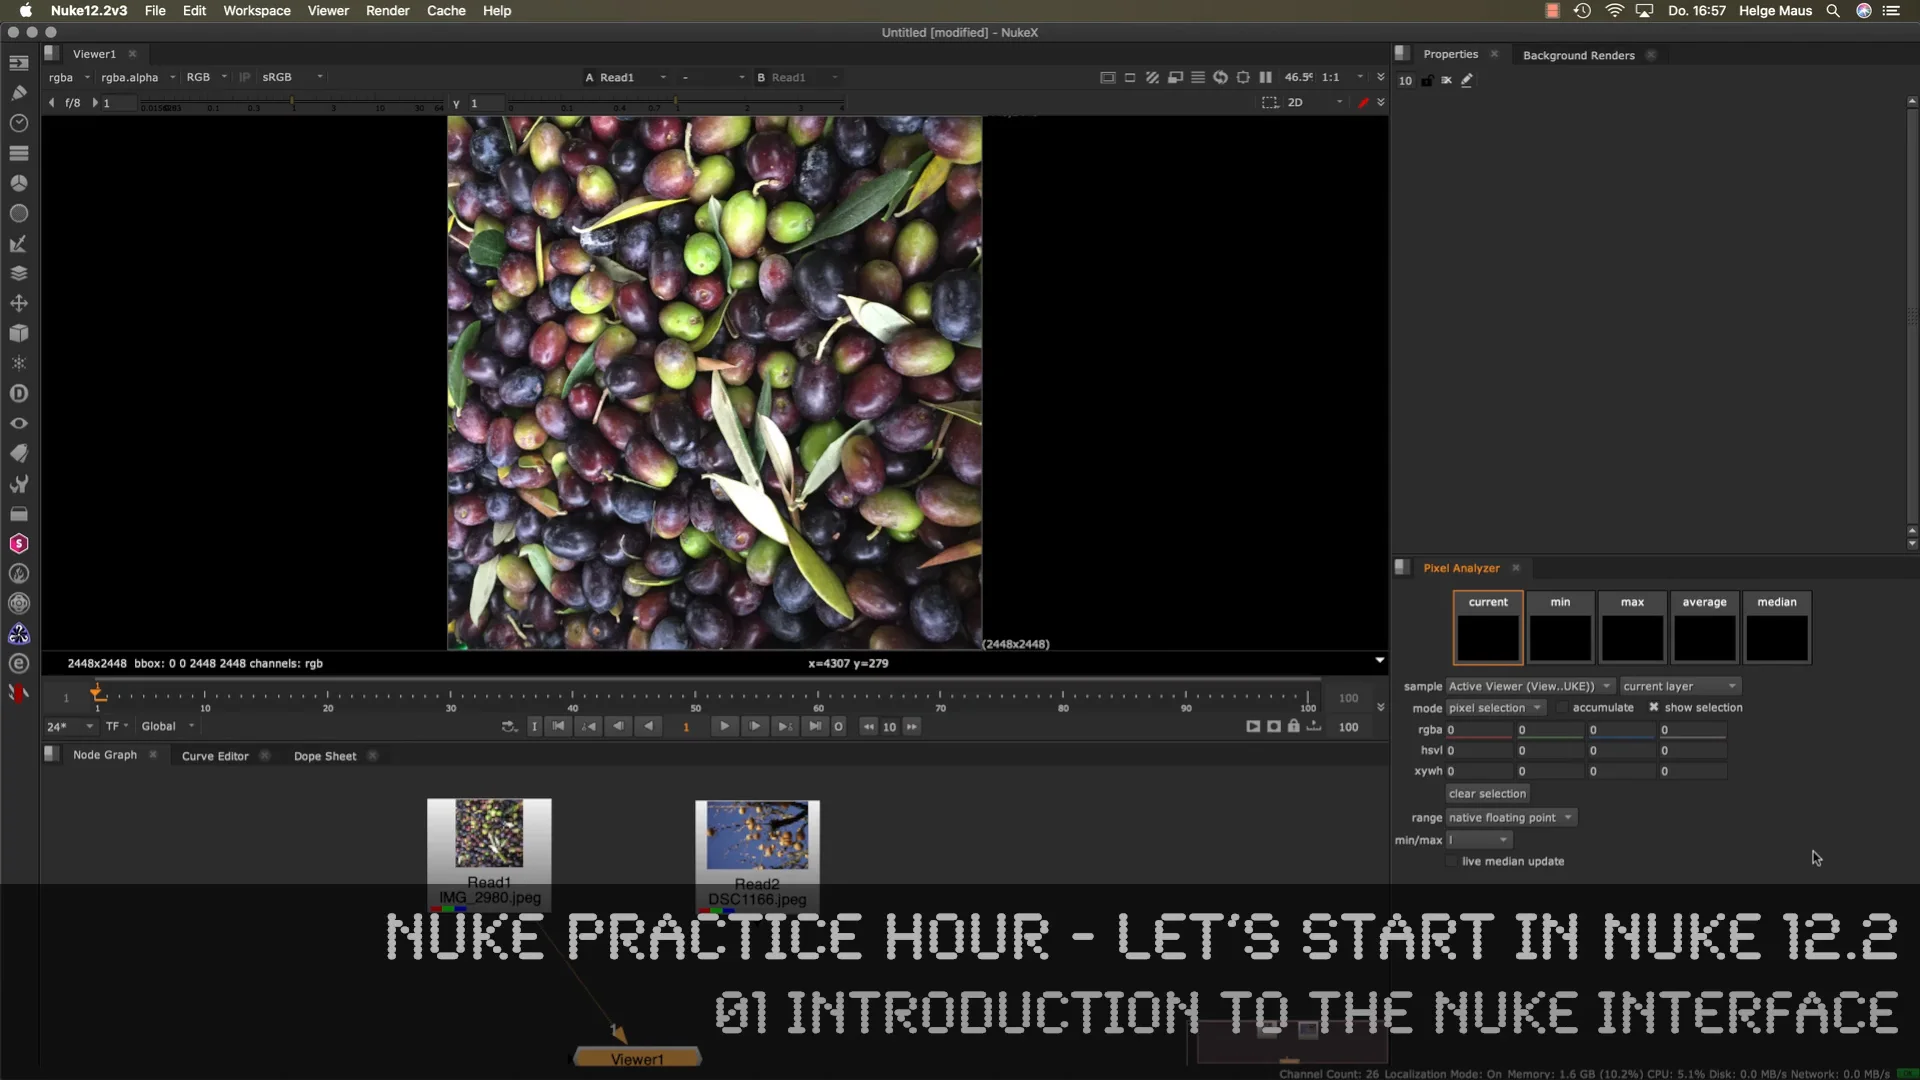The image size is (1920, 1080).
Task: Open the Workspace menu
Action: pyautogui.click(x=256, y=10)
